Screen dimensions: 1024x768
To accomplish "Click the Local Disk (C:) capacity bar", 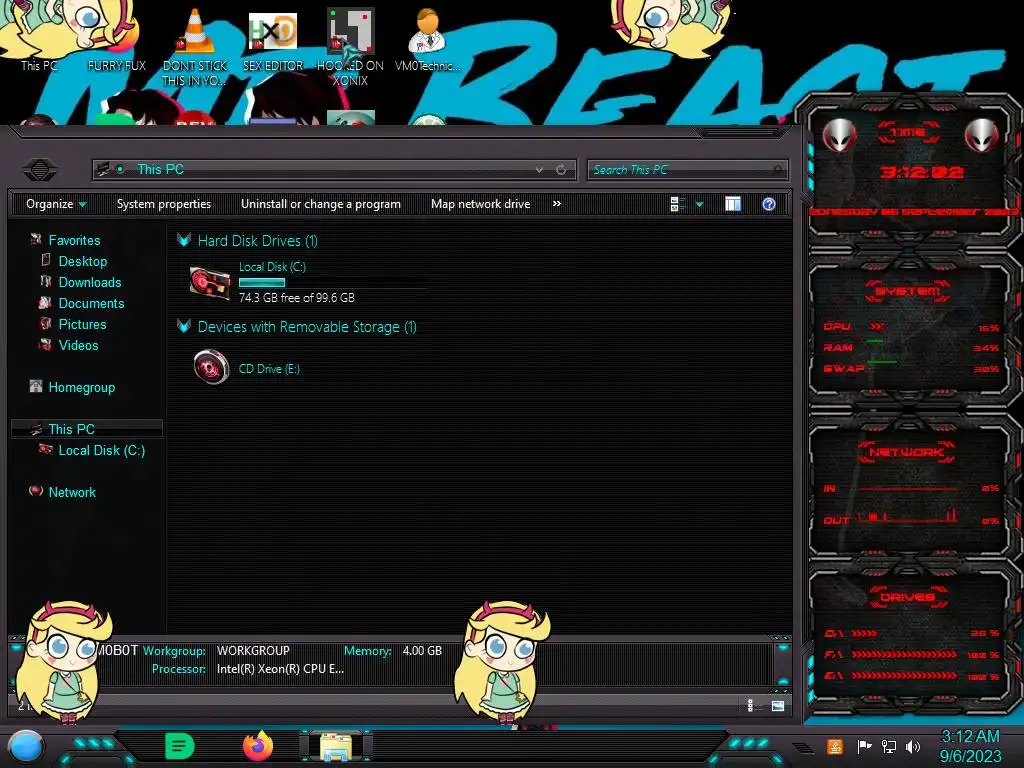I will (x=332, y=283).
